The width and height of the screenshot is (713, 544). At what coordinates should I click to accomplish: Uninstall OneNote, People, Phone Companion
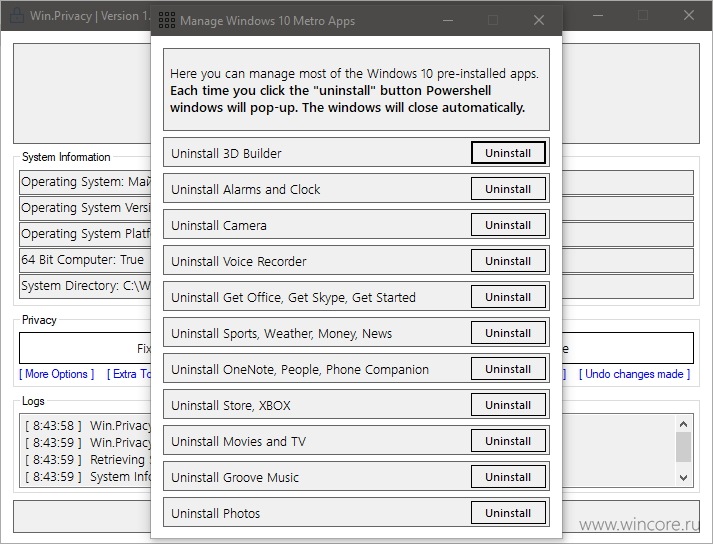[508, 368]
